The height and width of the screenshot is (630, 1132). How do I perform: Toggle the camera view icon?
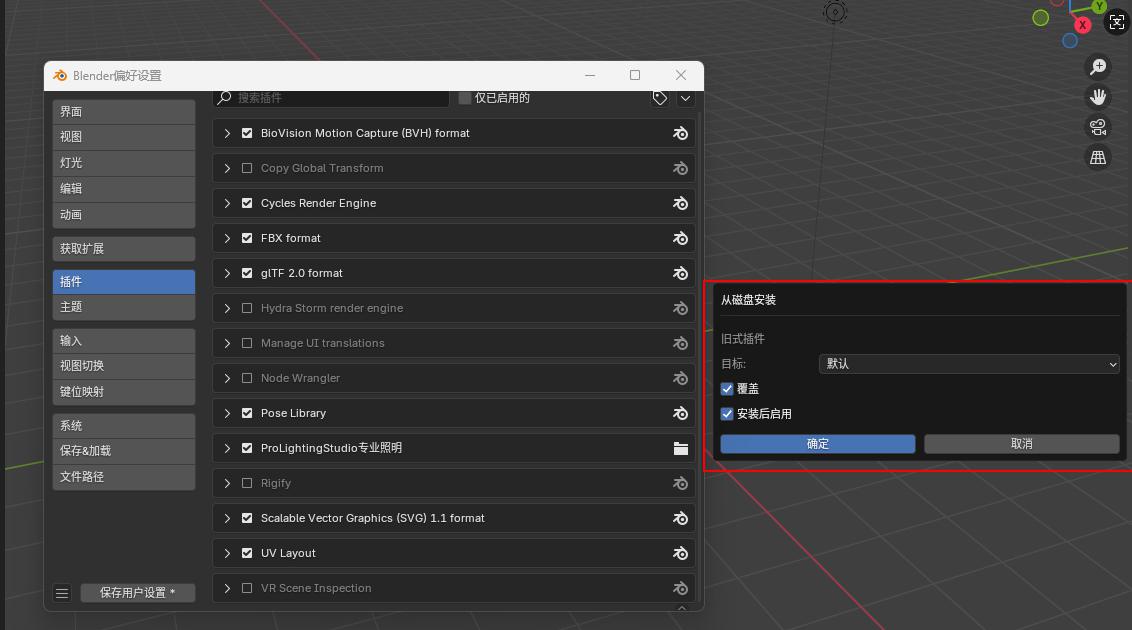[x=1098, y=127]
